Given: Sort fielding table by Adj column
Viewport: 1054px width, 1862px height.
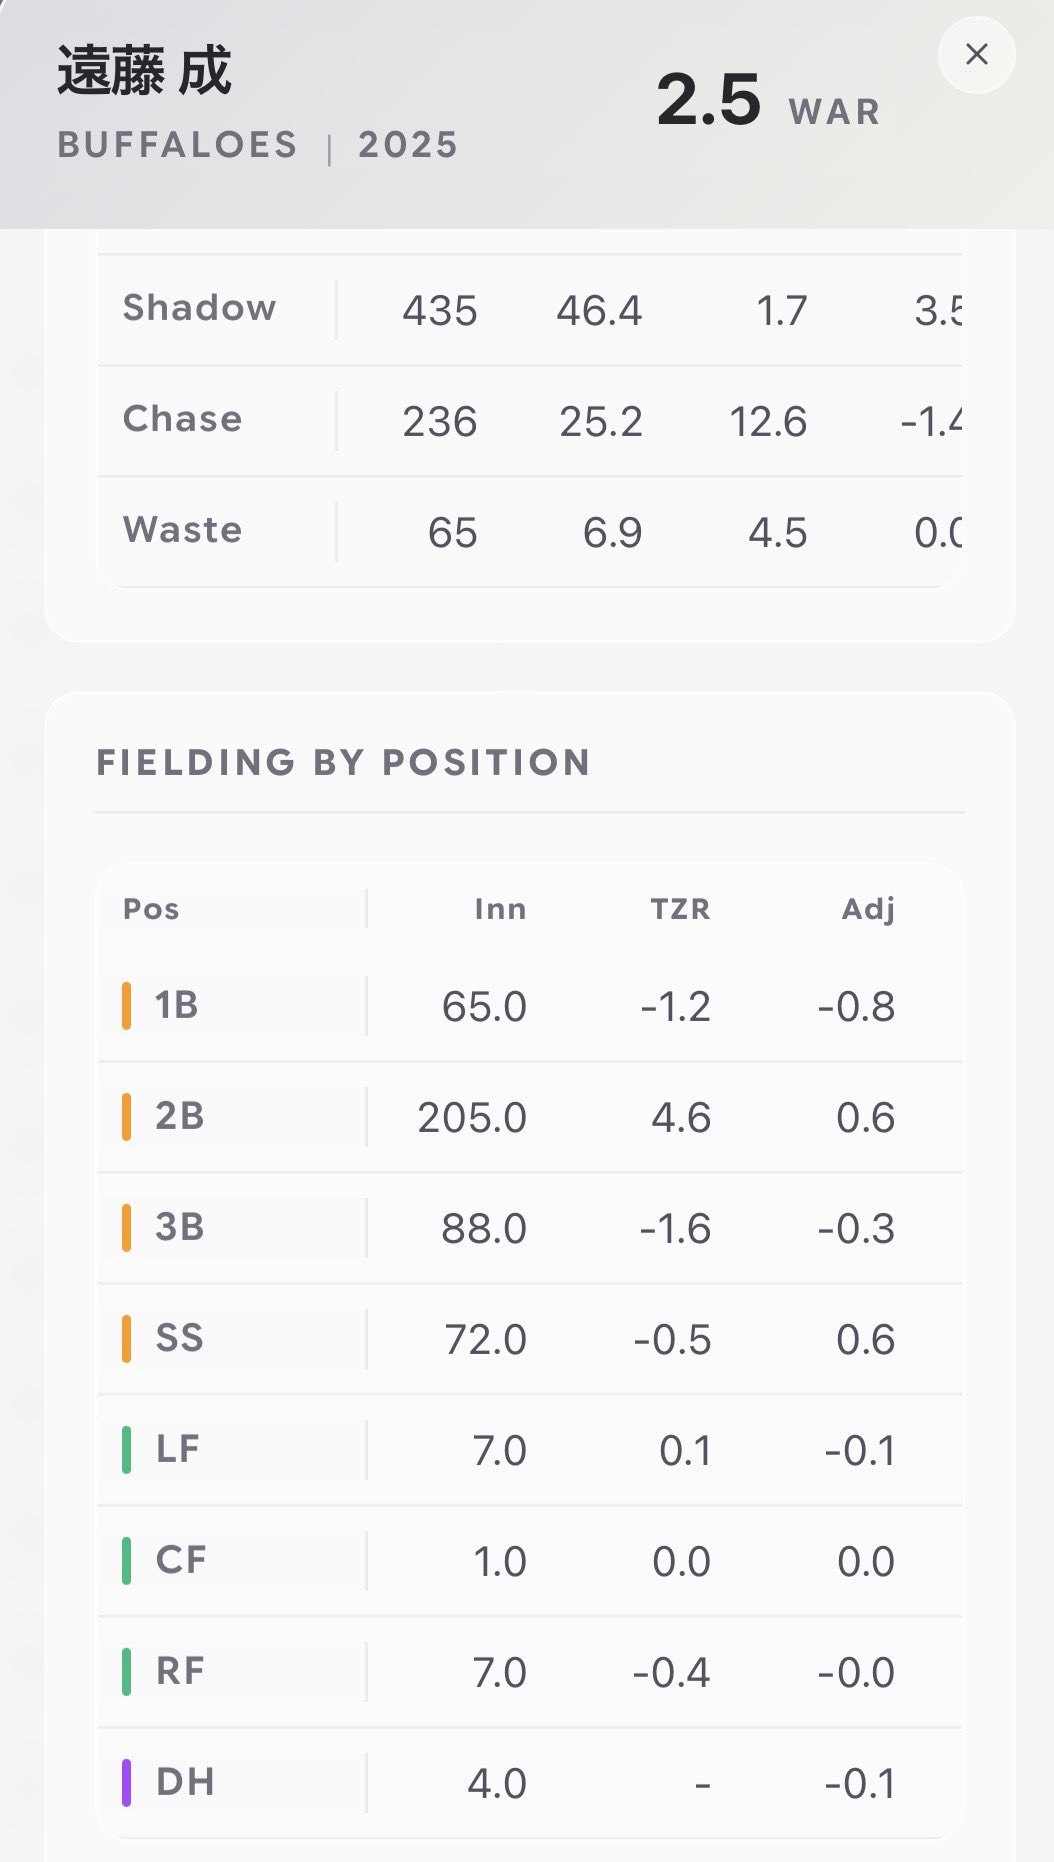Looking at the screenshot, I should (x=868, y=909).
